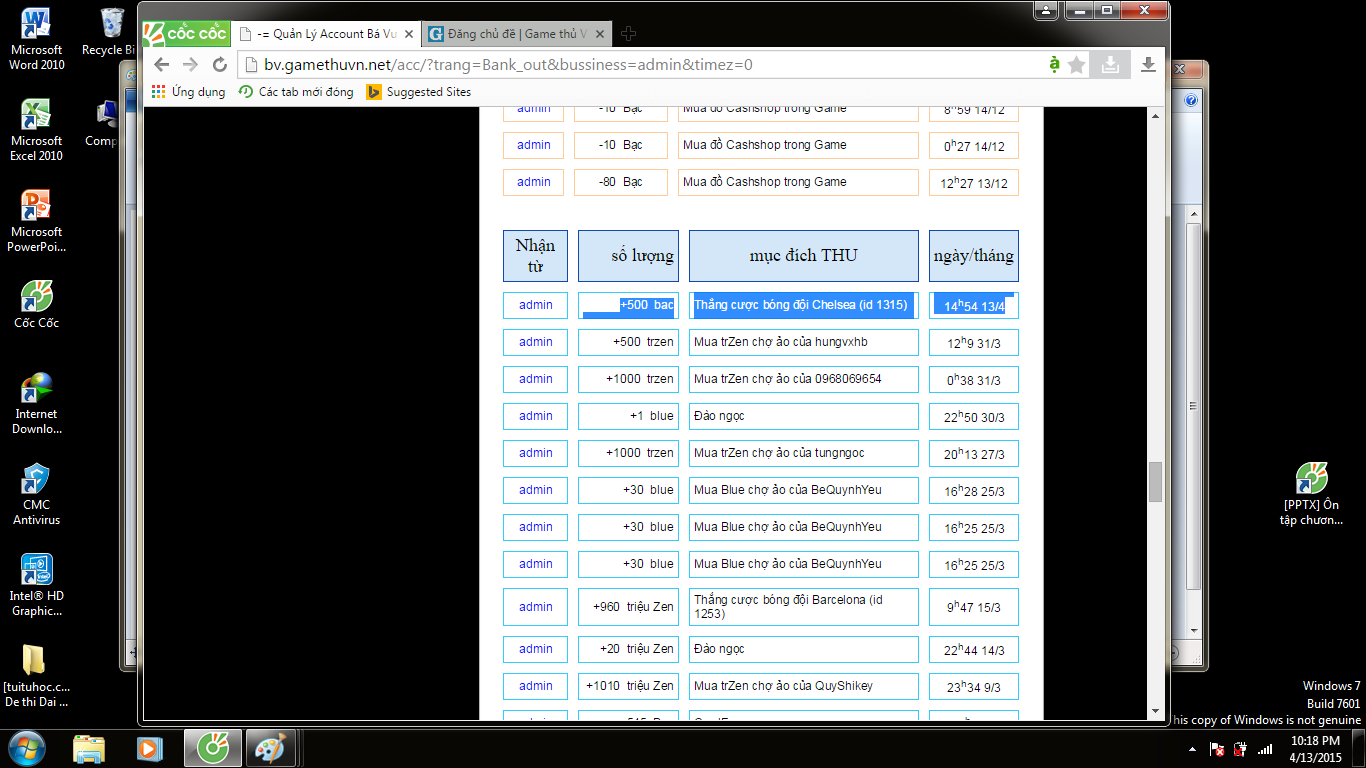Viewport: 1366px width, 768px height.
Task: Click the browser scrollbar up arrow
Action: pyautogui.click(x=1156, y=116)
